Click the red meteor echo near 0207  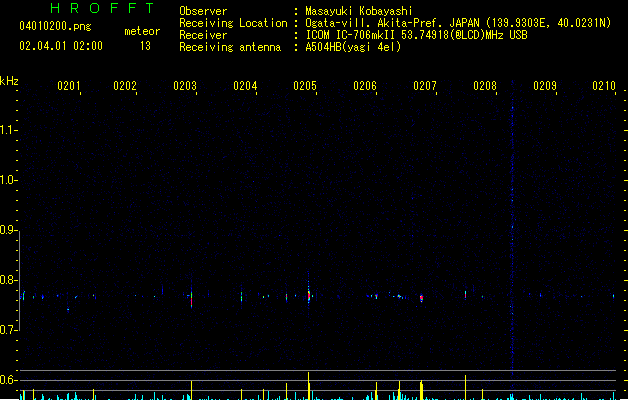421,298
